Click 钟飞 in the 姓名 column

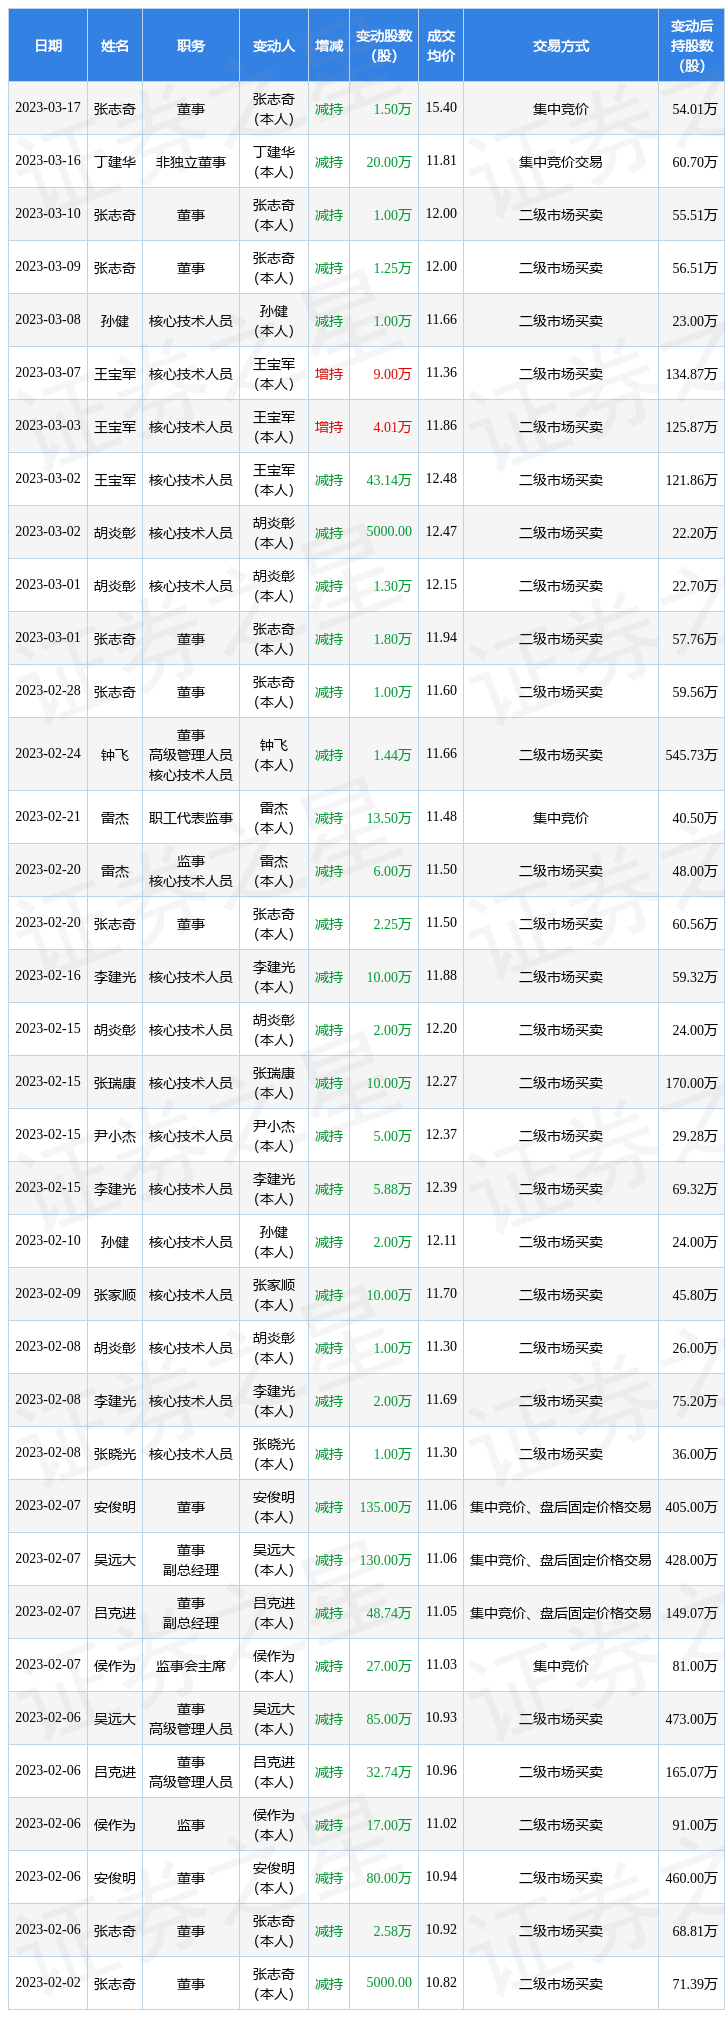(x=115, y=754)
